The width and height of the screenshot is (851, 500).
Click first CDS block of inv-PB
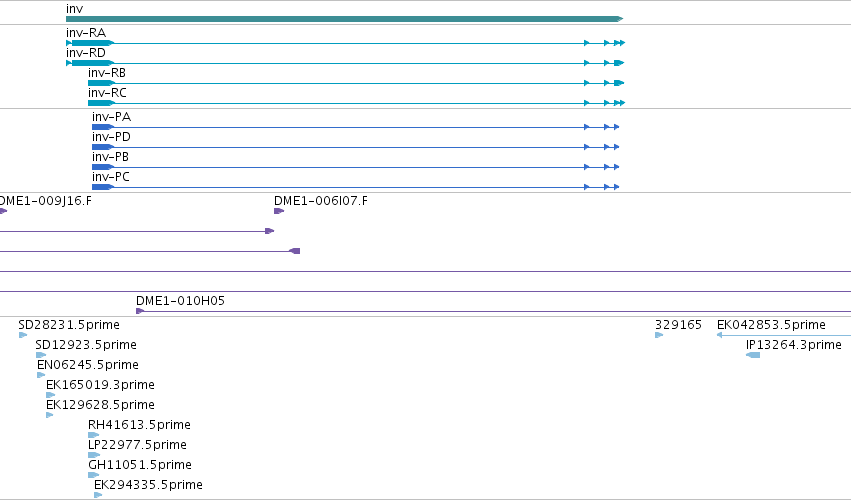(x=103, y=167)
